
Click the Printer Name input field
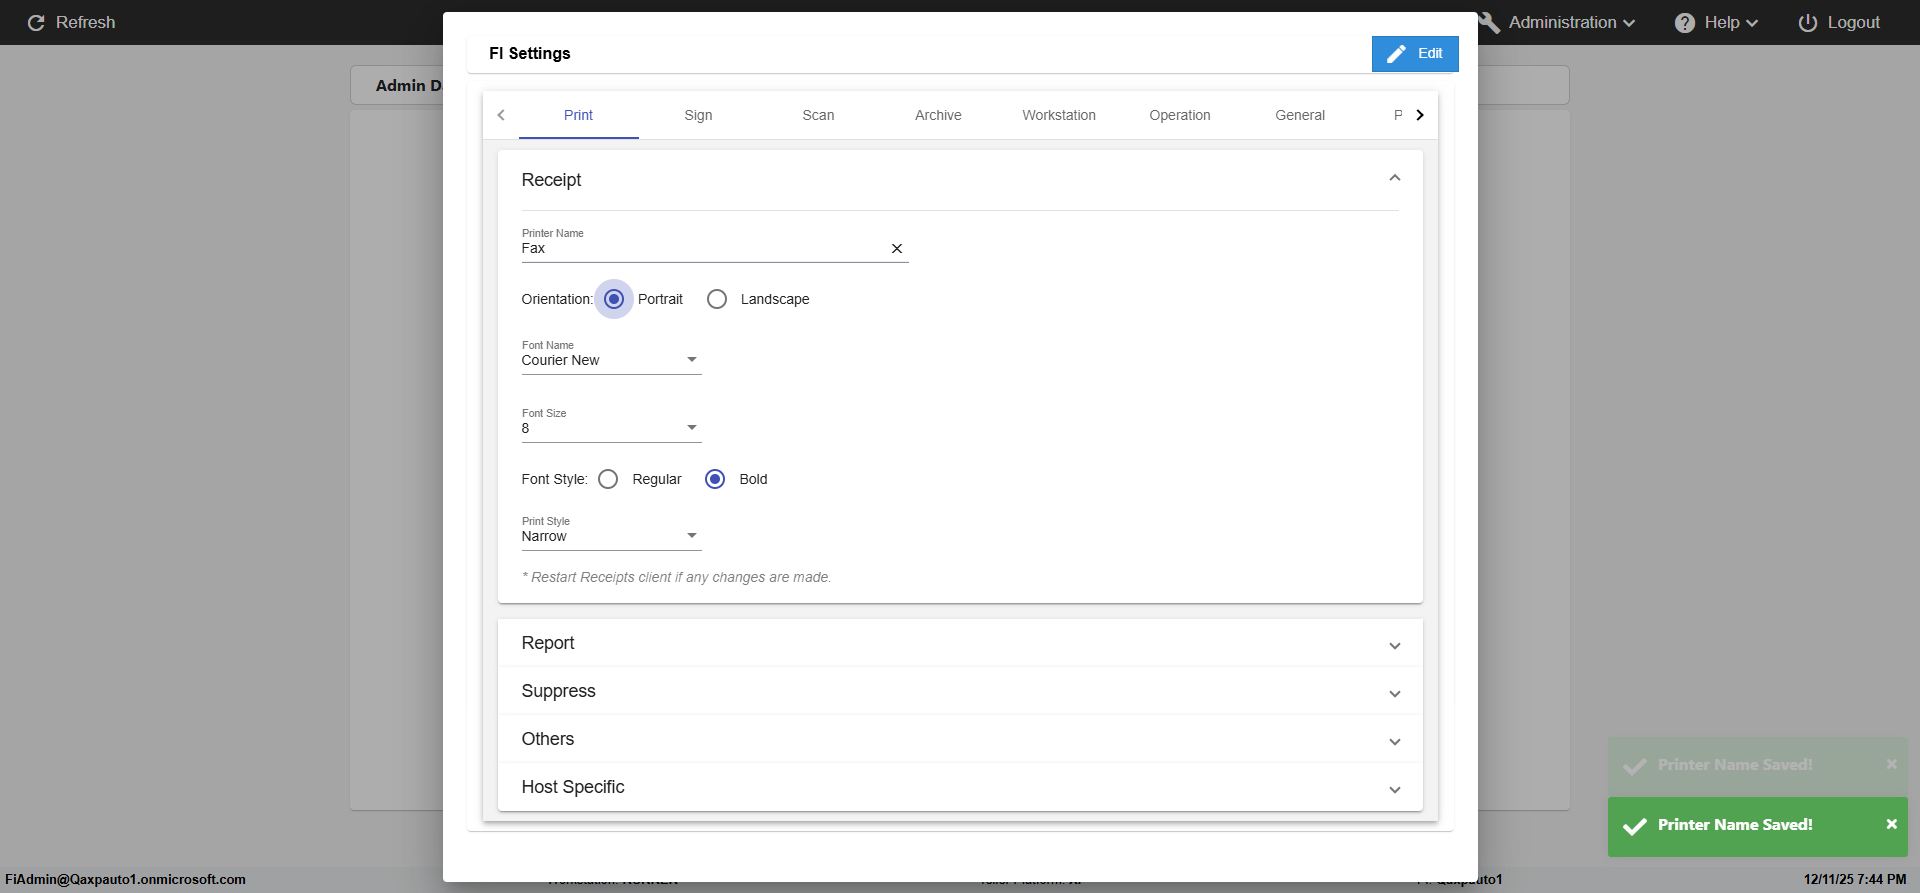[x=700, y=249]
